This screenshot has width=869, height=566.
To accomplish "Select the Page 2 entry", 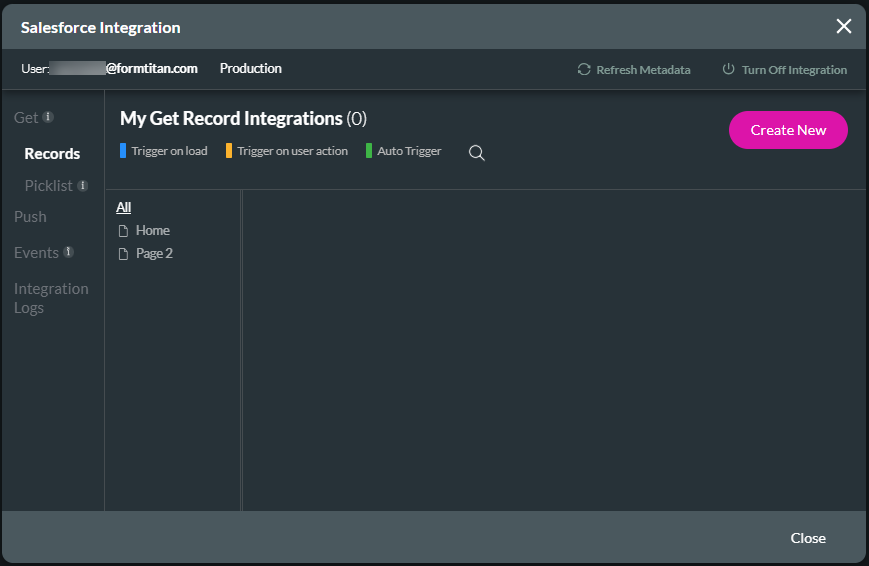I will coord(154,253).
